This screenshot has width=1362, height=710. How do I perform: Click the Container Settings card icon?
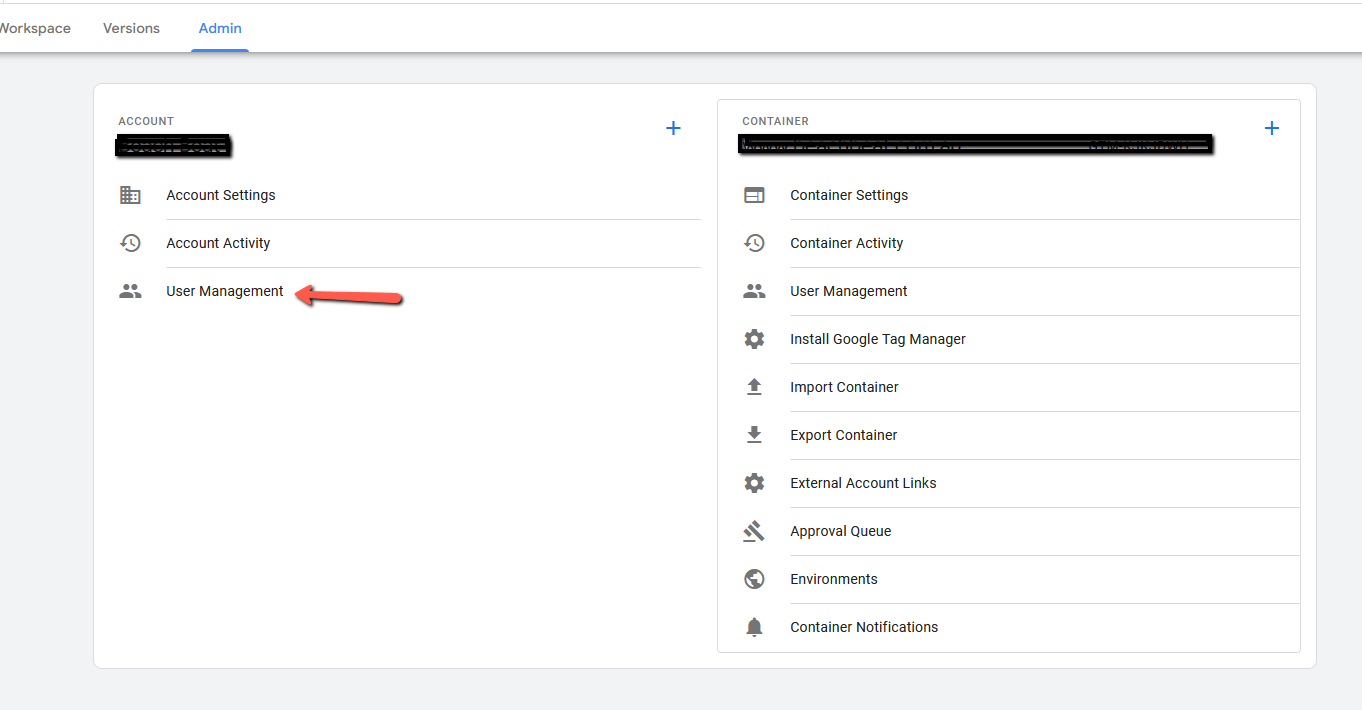coord(754,195)
